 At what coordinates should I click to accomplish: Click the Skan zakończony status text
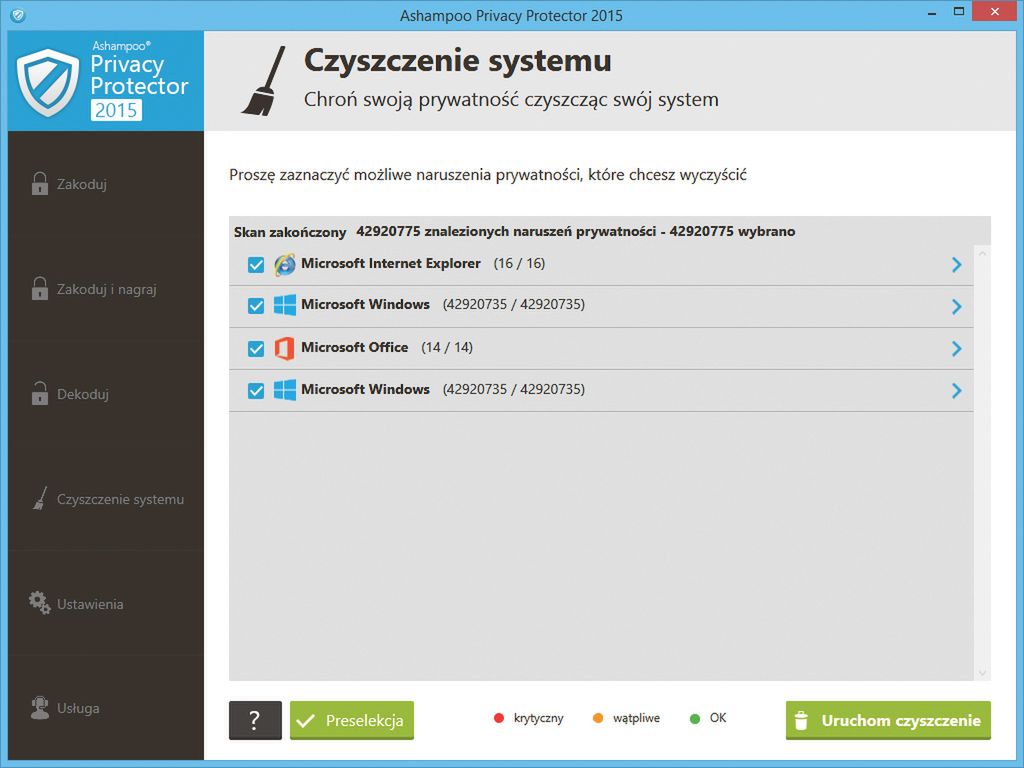290,232
